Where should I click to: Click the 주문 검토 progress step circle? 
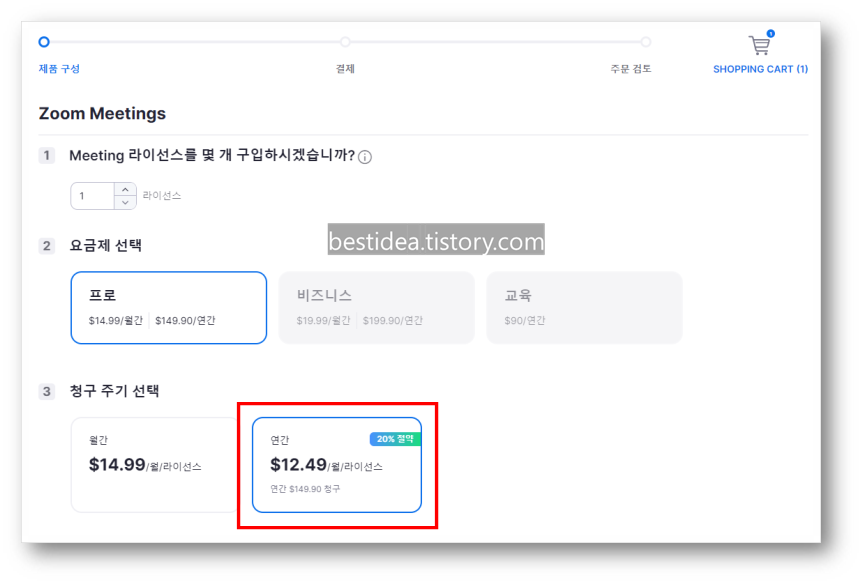[646, 42]
